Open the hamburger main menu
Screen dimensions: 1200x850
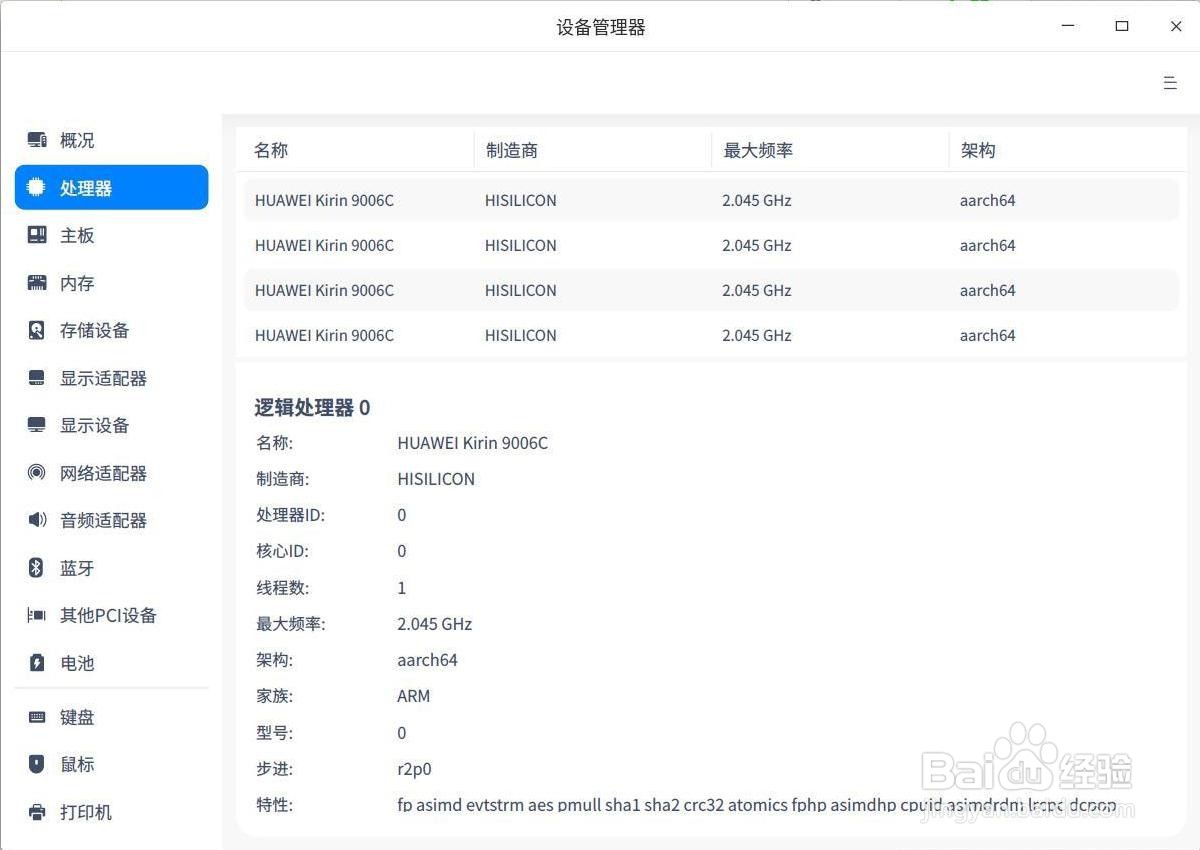click(1170, 83)
